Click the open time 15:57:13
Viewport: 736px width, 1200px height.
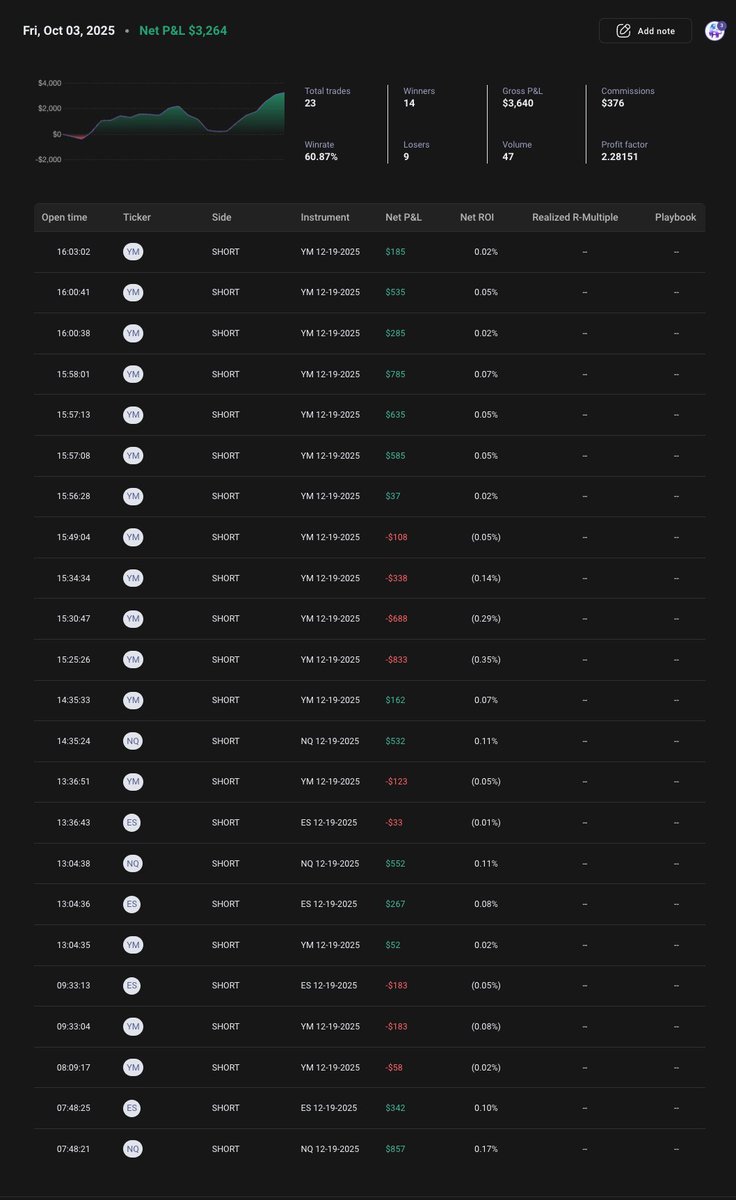pyautogui.click(x=74, y=415)
